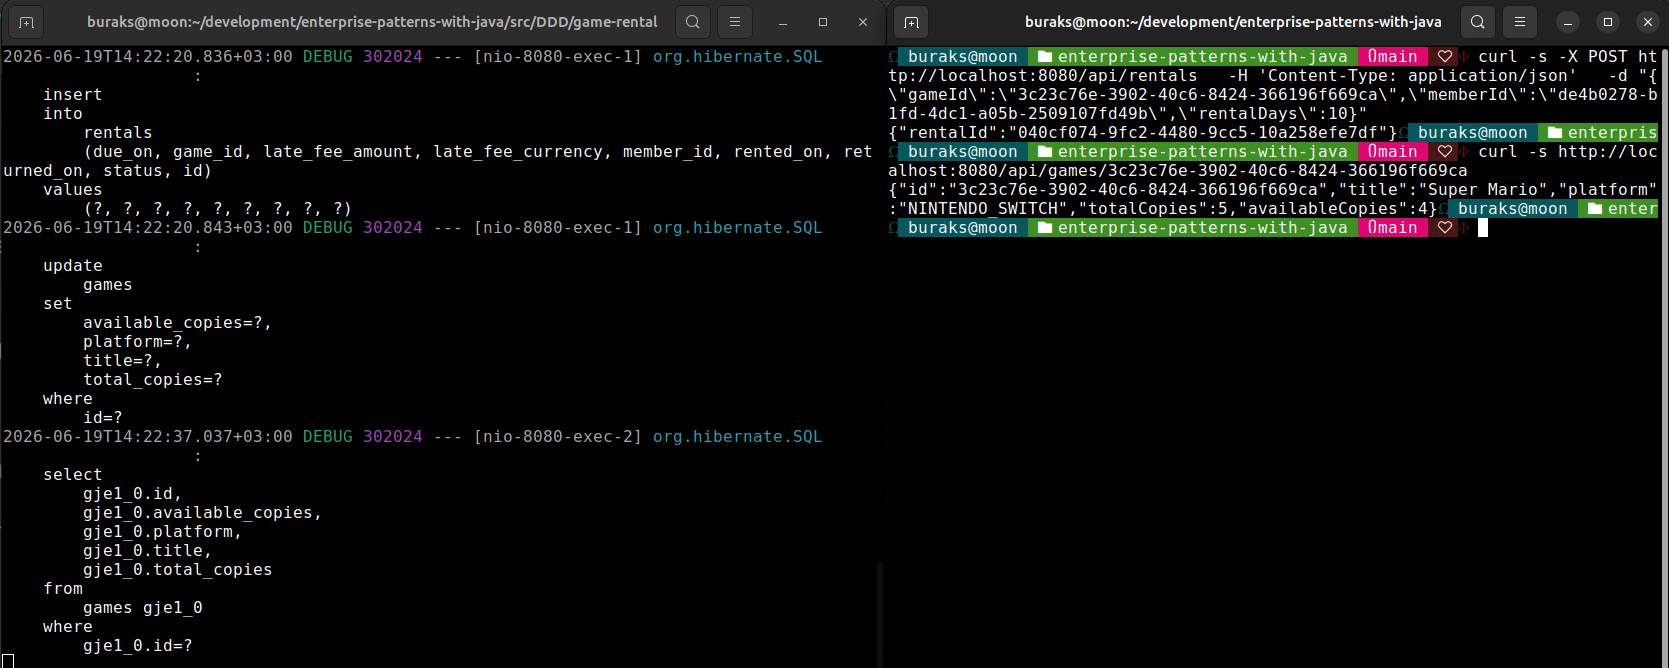Click 'gje1_0.total_copies' in select statement
1669x668 pixels.
[x=177, y=570]
